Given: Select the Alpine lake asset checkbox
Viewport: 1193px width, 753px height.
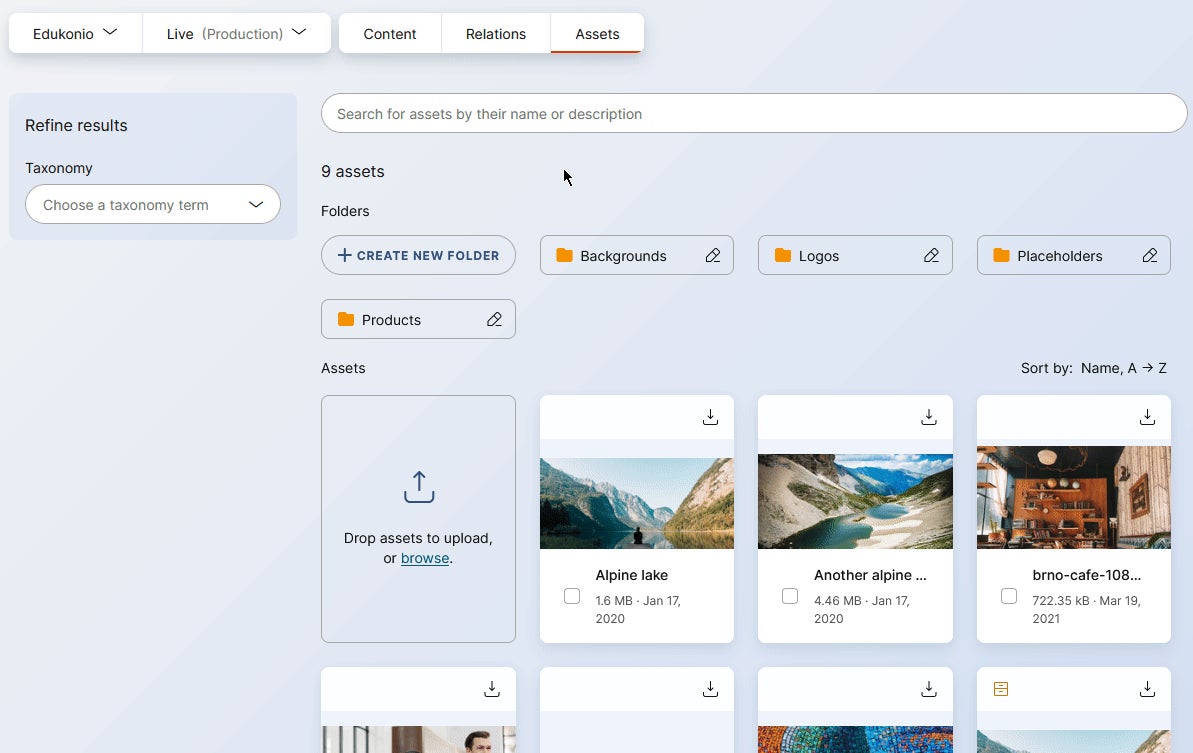Looking at the screenshot, I should (x=572, y=596).
